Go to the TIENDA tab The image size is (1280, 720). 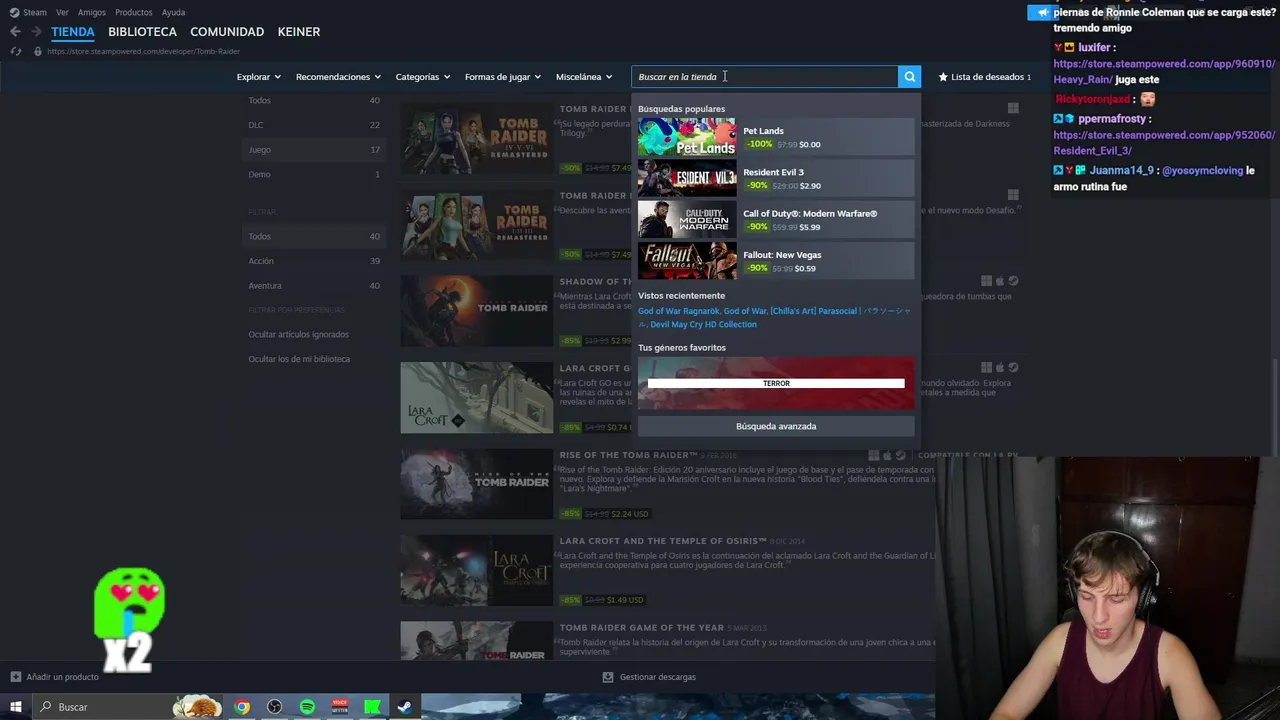[x=73, y=32]
